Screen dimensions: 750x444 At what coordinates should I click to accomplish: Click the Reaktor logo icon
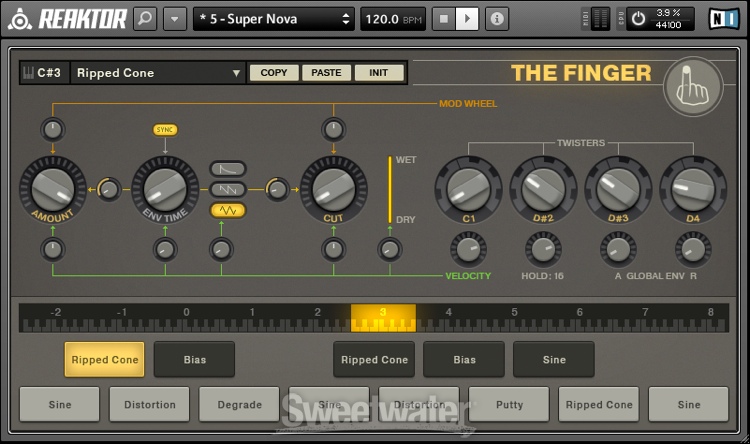point(20,19)
